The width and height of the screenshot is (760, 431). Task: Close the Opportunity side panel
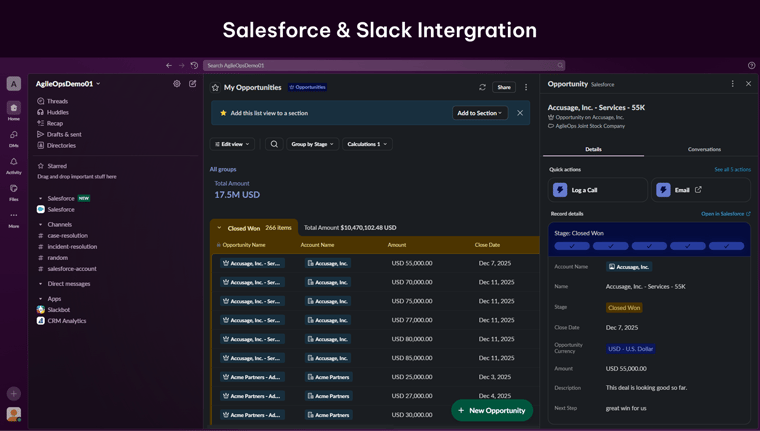click(748, 84)
